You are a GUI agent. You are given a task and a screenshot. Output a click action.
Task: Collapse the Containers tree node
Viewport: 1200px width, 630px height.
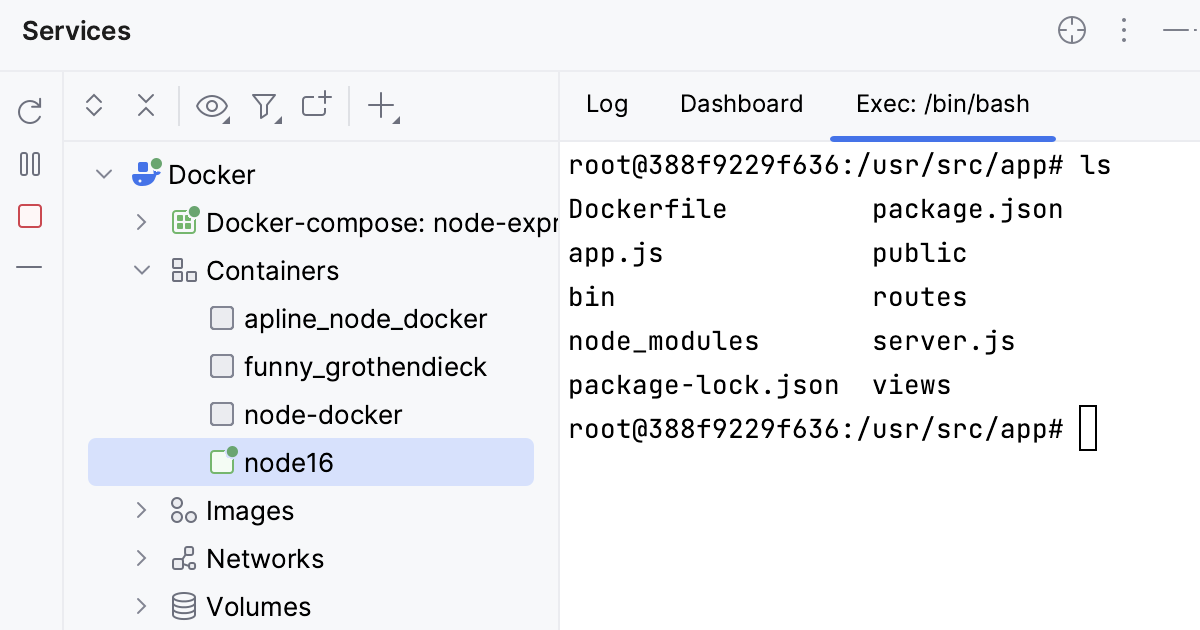click(x=141, y=270)
